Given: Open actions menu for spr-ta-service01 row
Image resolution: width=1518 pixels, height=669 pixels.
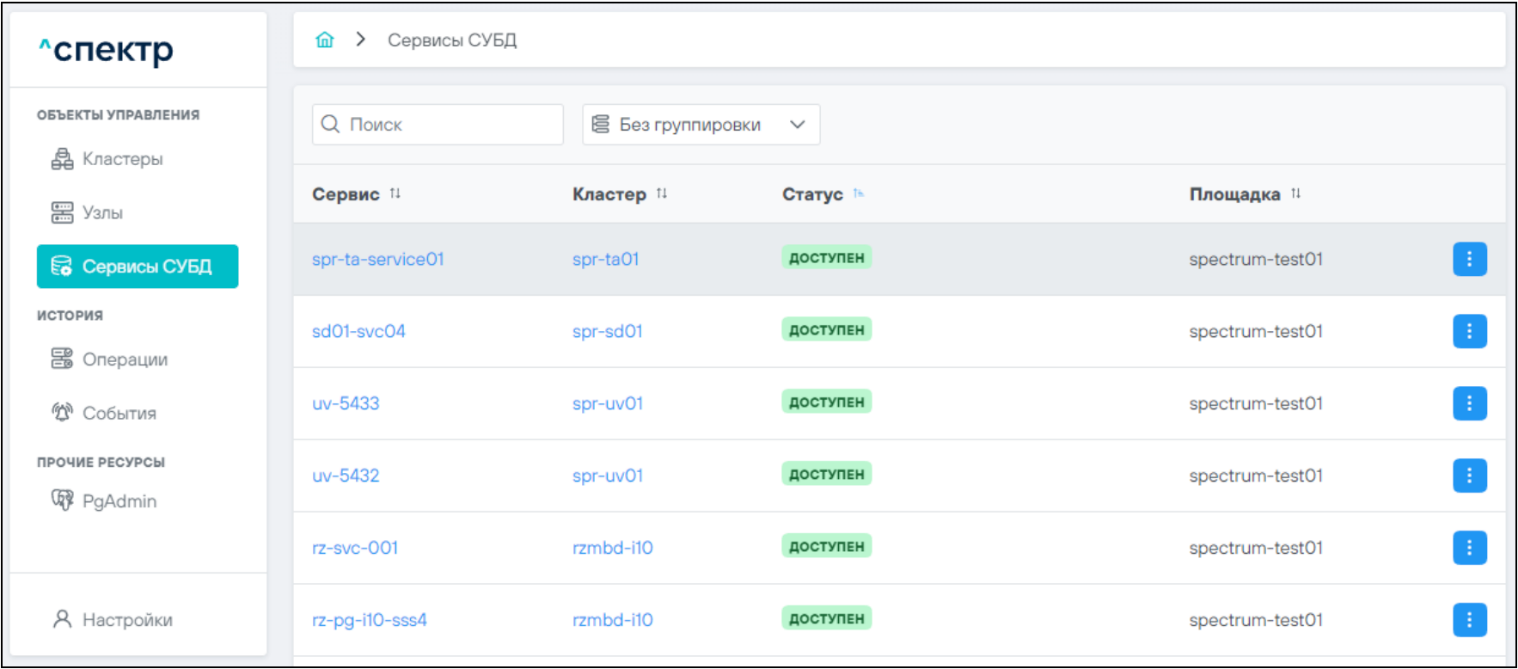Looking at the screenshot, I should click(x=1469, y=259).
